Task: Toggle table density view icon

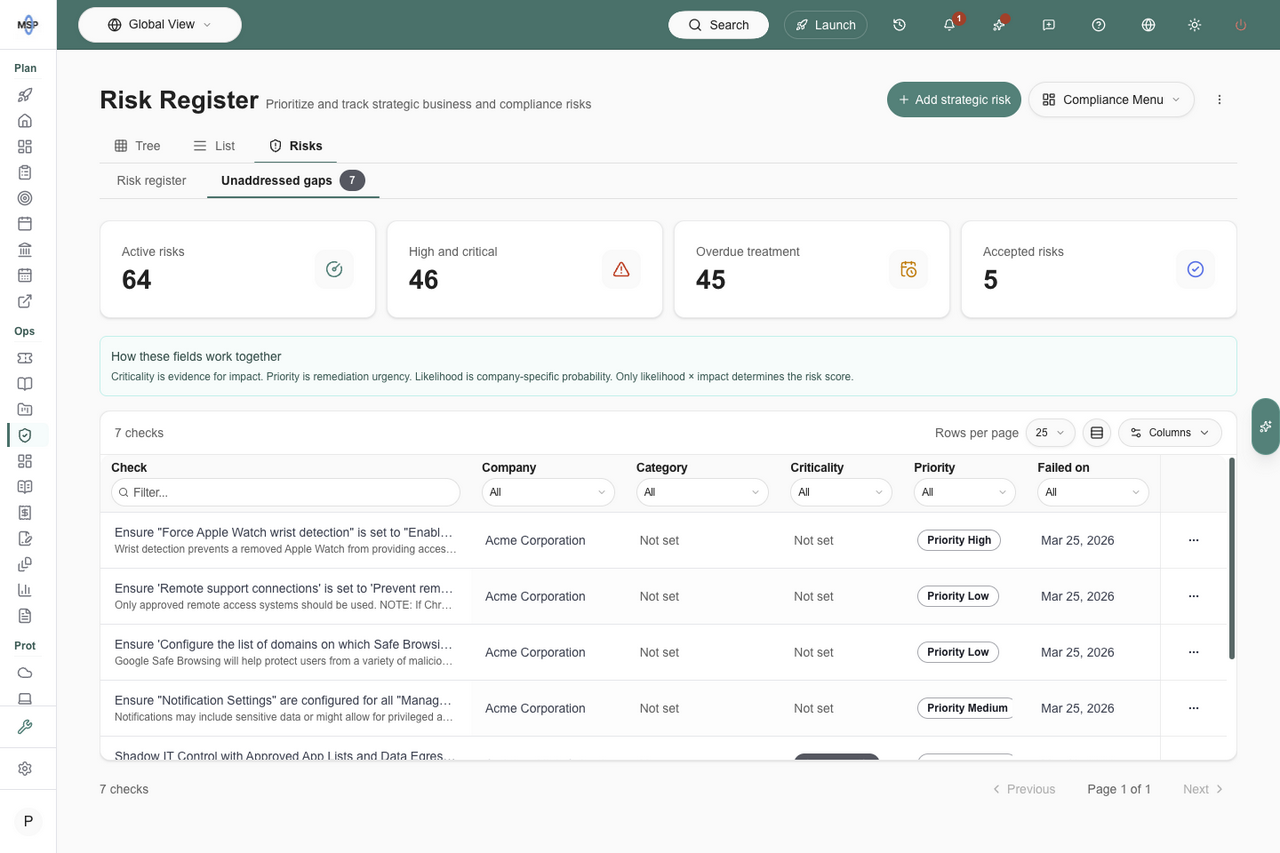Action: pyautogui.click(x=1097, y=433)
